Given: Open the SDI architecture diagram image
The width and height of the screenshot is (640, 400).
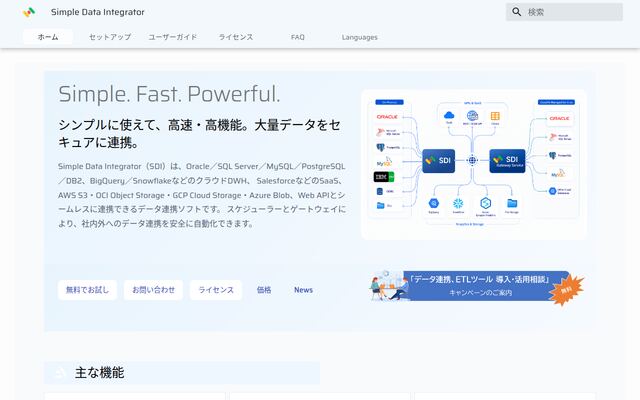Looking at the screenshot, I should (474, 164).
